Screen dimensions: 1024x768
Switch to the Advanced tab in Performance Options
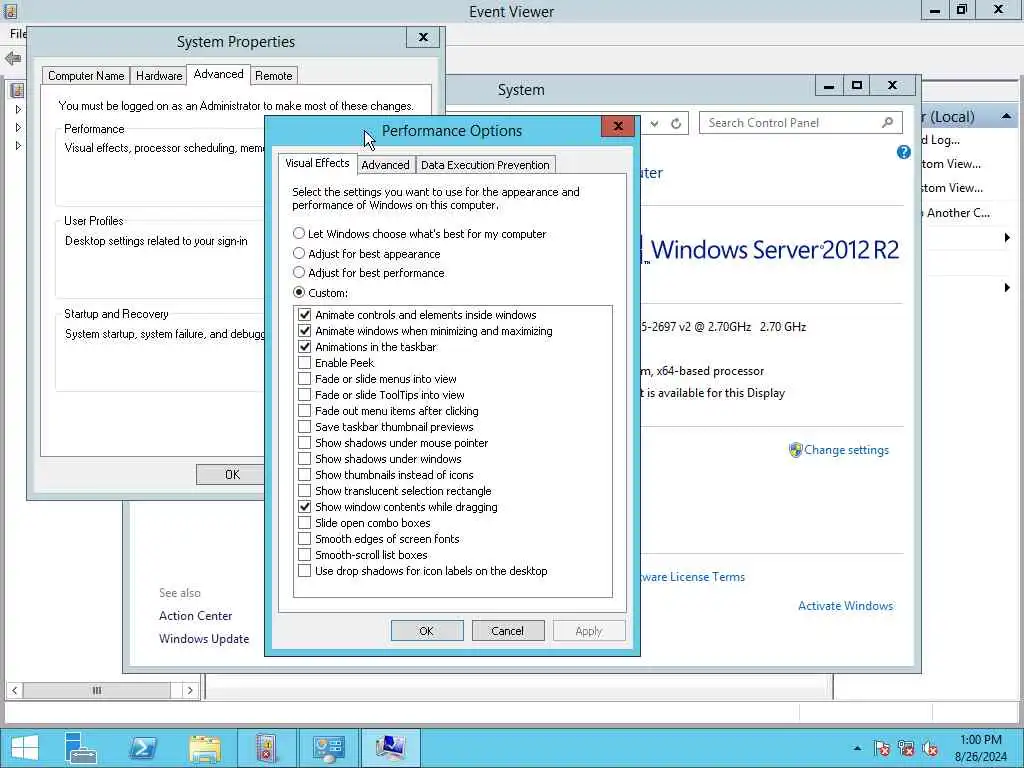point(385,165)
